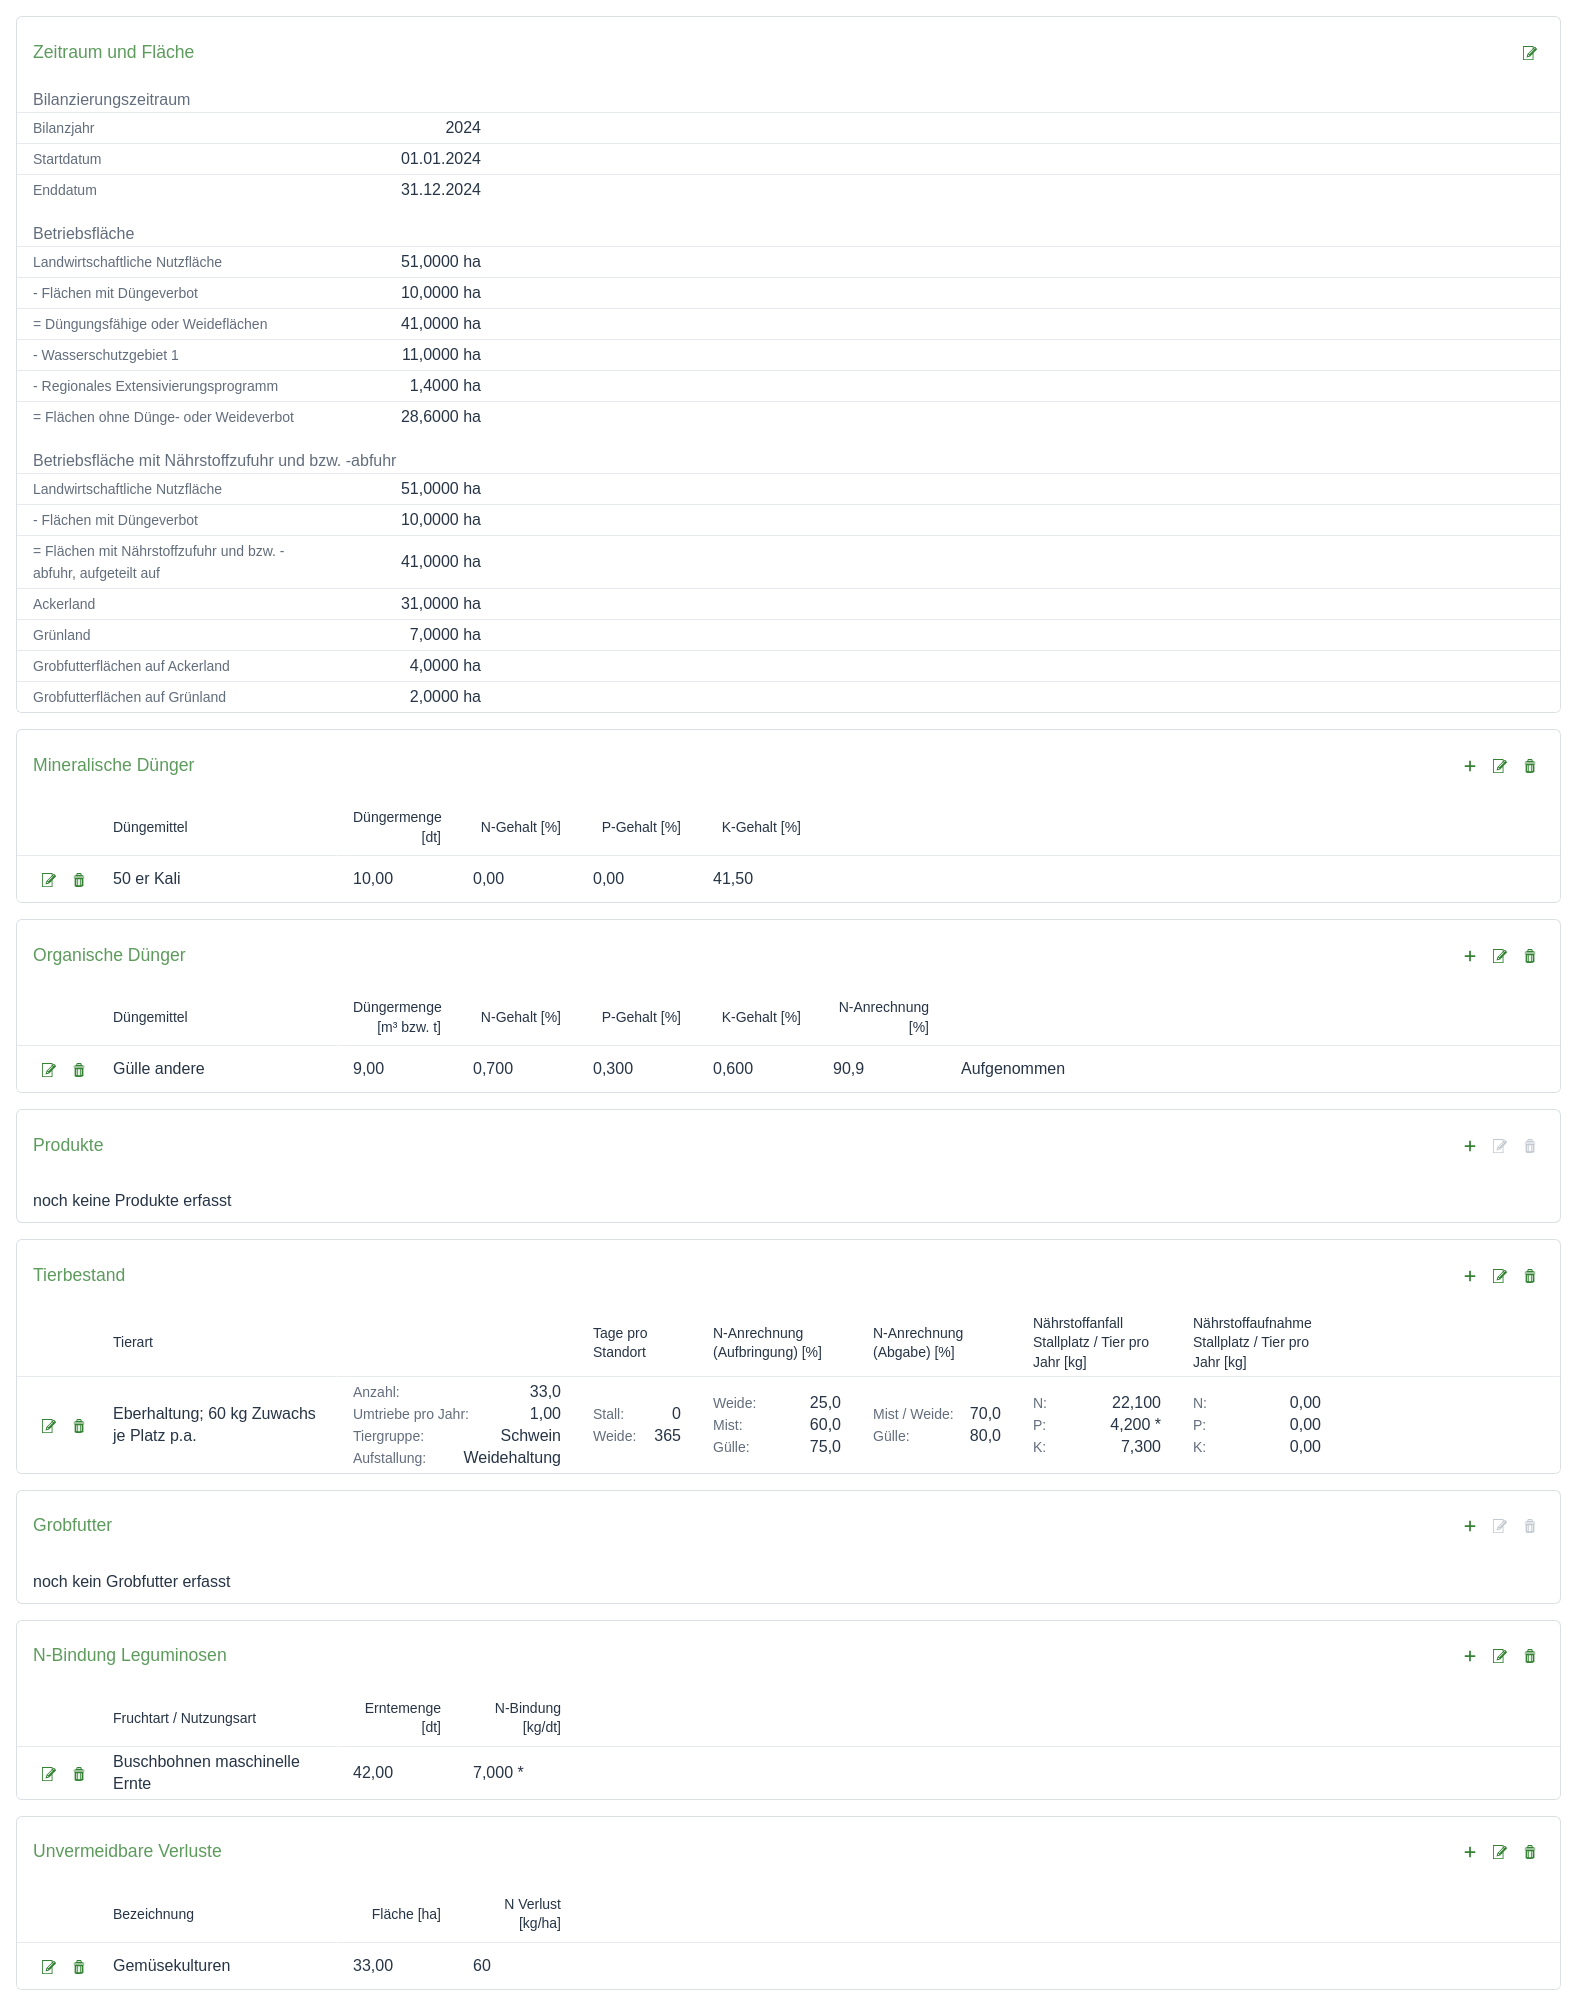Click the noch kein Grobfutter erfasst text
Viewport: 1577px width, 2016px height.
coord(132,1581)
